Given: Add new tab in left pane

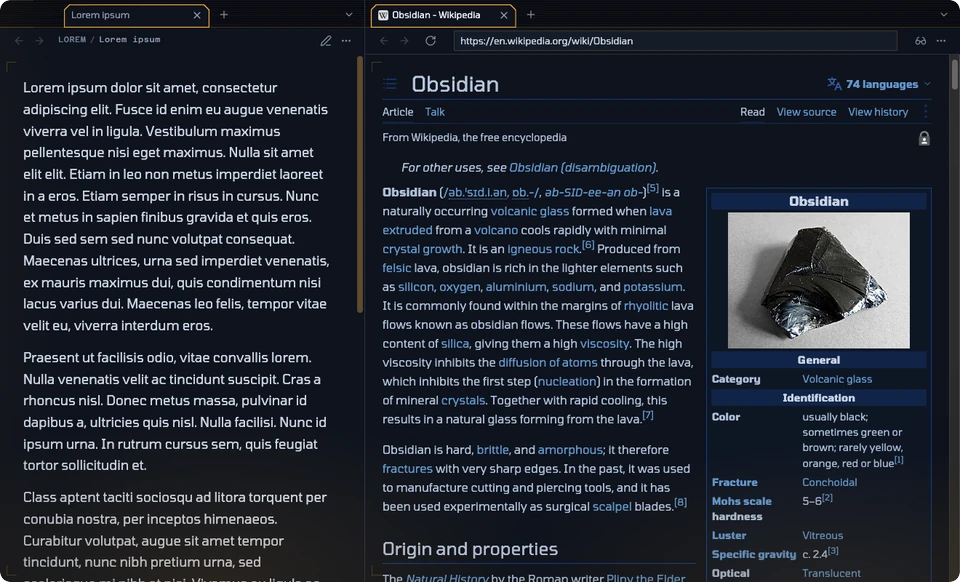Looking at the screenshot, I should point(224,15).
